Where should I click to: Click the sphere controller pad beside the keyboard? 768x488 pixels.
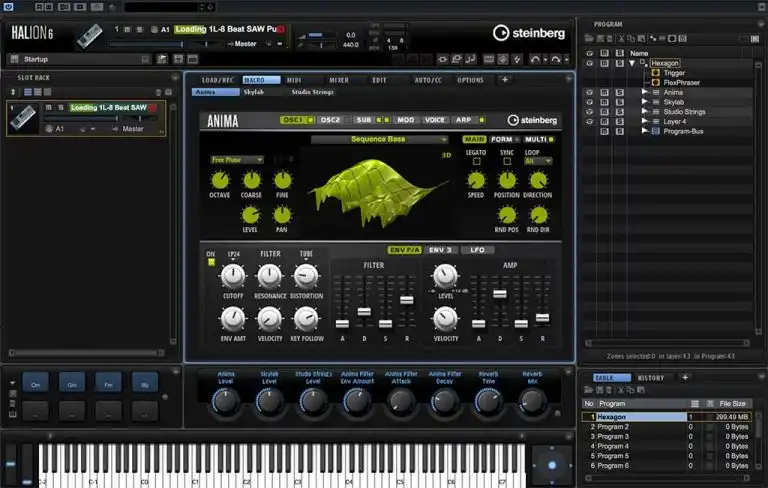(552, 465)
